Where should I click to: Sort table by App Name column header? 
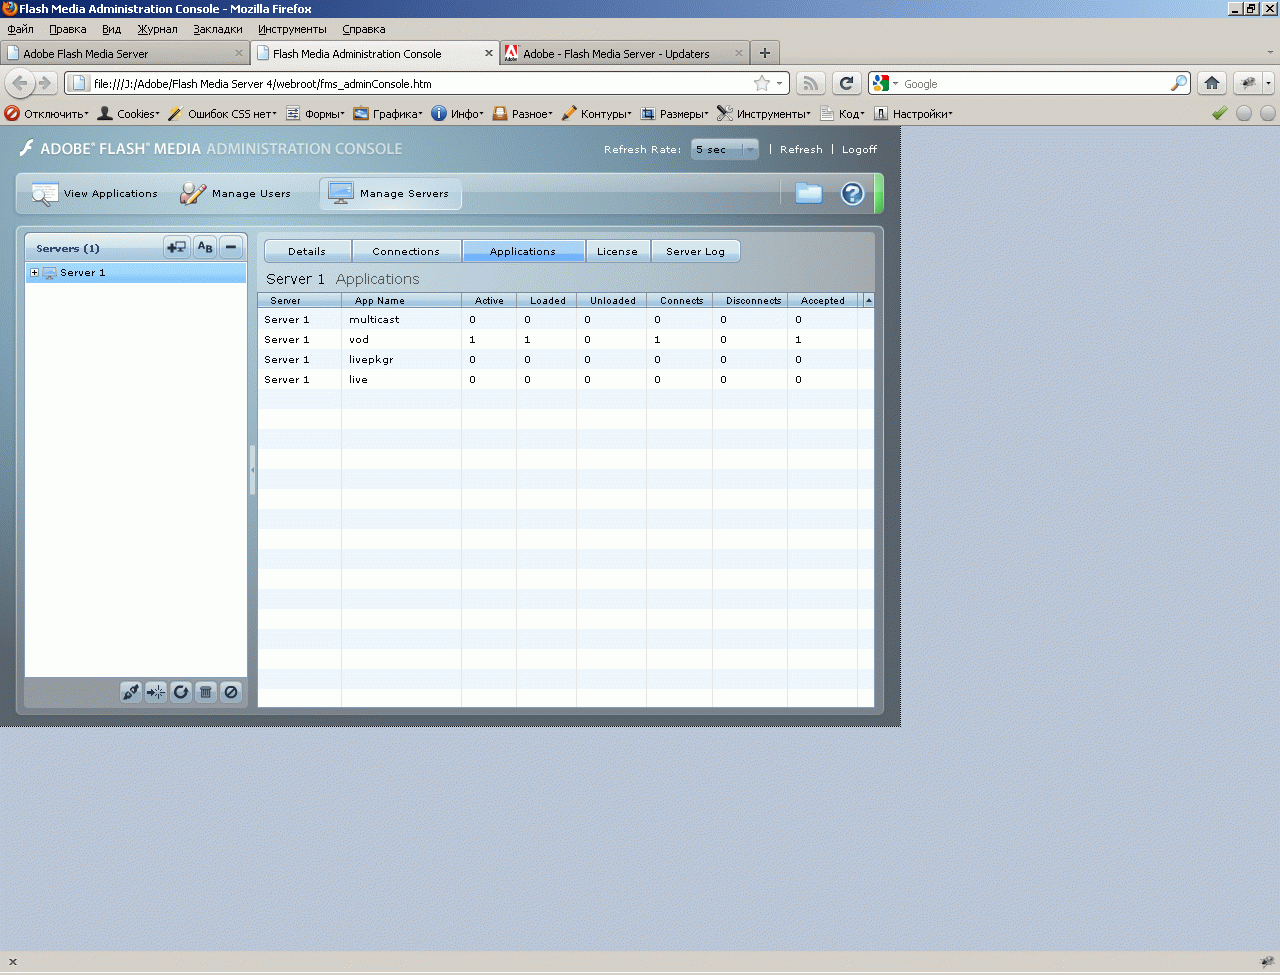pyautogui.click(x=401, y=300)
